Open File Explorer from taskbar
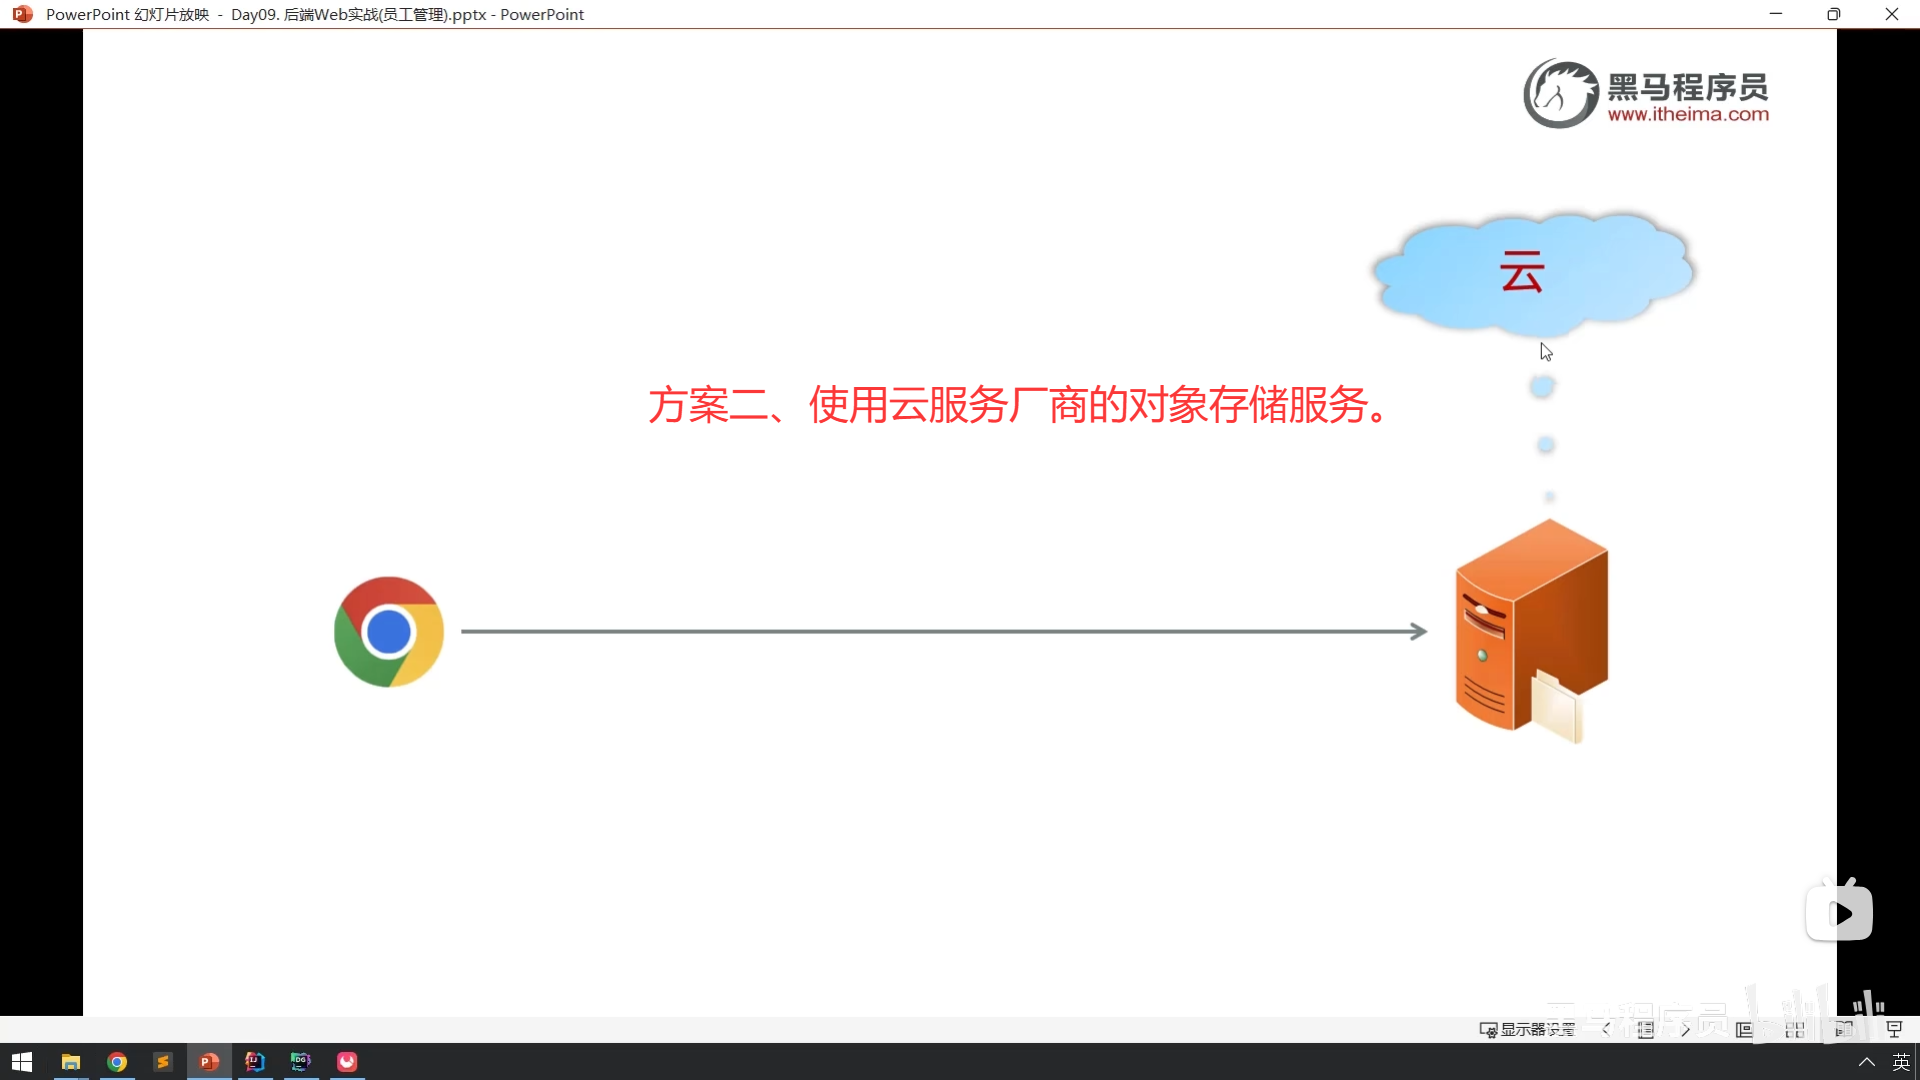 (70, 1061)
